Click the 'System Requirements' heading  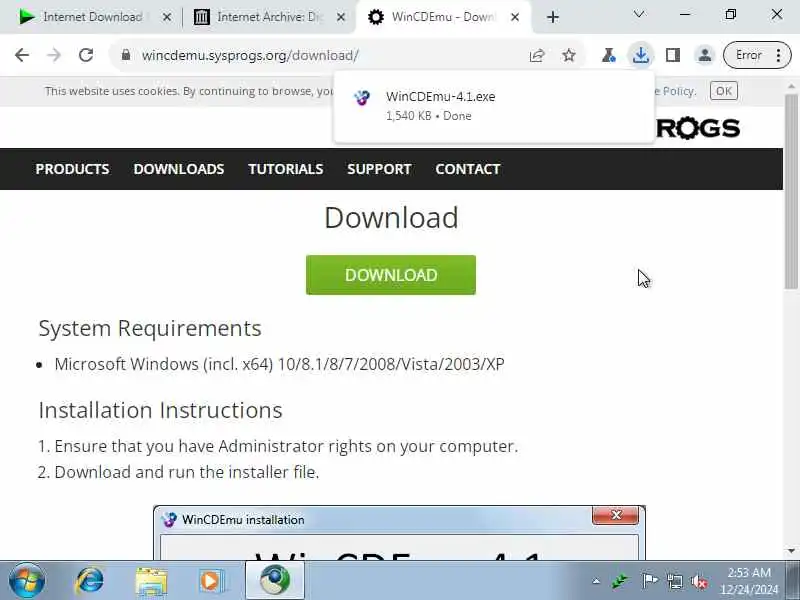click(x=150, y=328)
